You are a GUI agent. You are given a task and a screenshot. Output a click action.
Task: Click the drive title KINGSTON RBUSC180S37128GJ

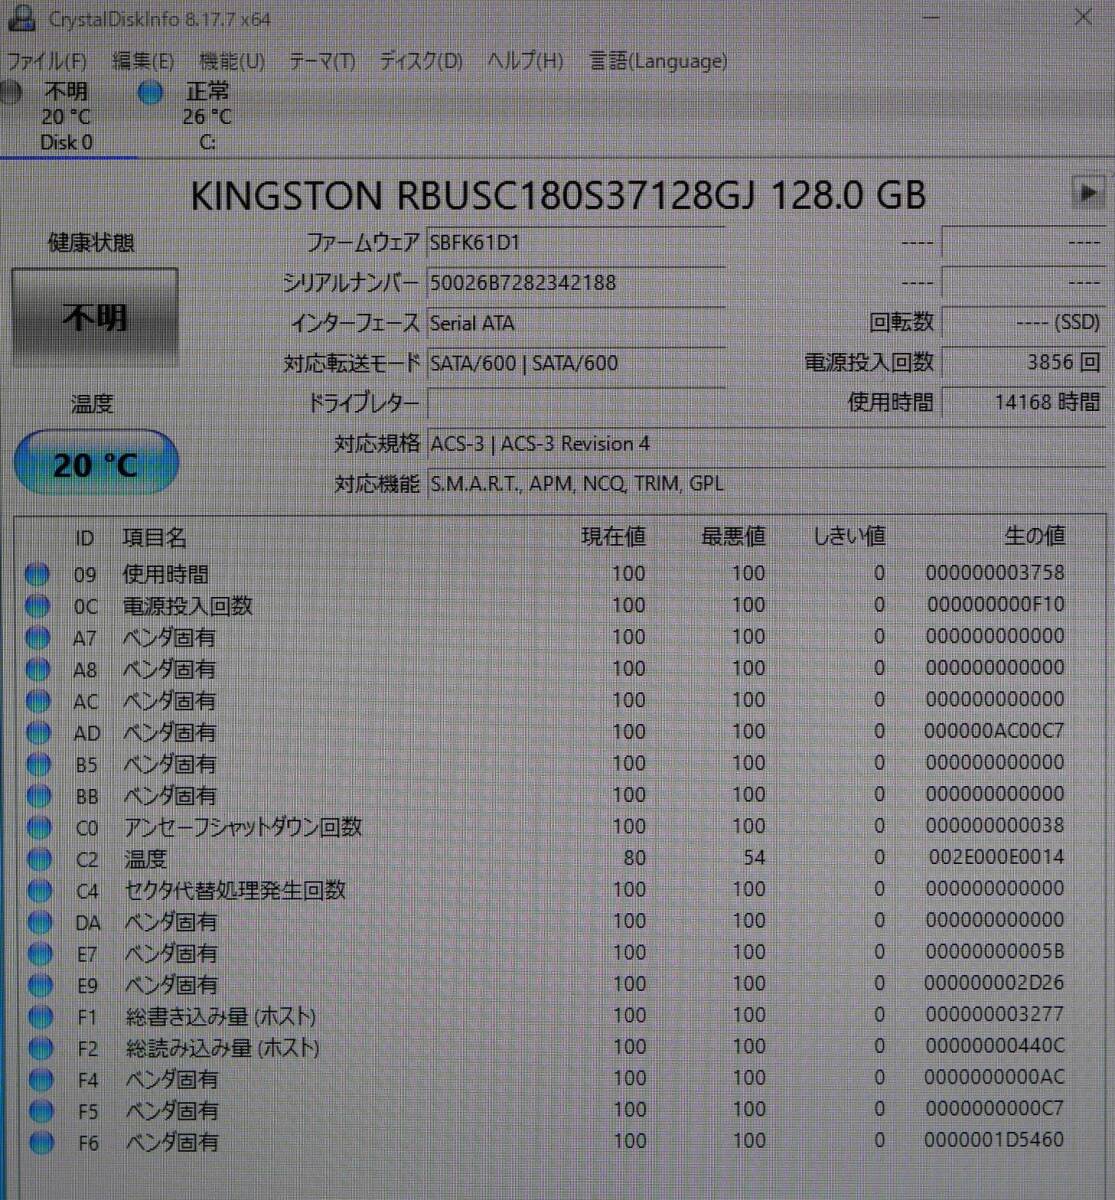click(x=475, y=195)
